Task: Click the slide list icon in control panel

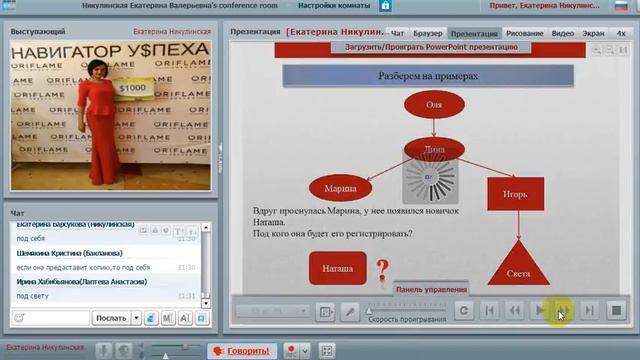Action: [x=325, y=312]
